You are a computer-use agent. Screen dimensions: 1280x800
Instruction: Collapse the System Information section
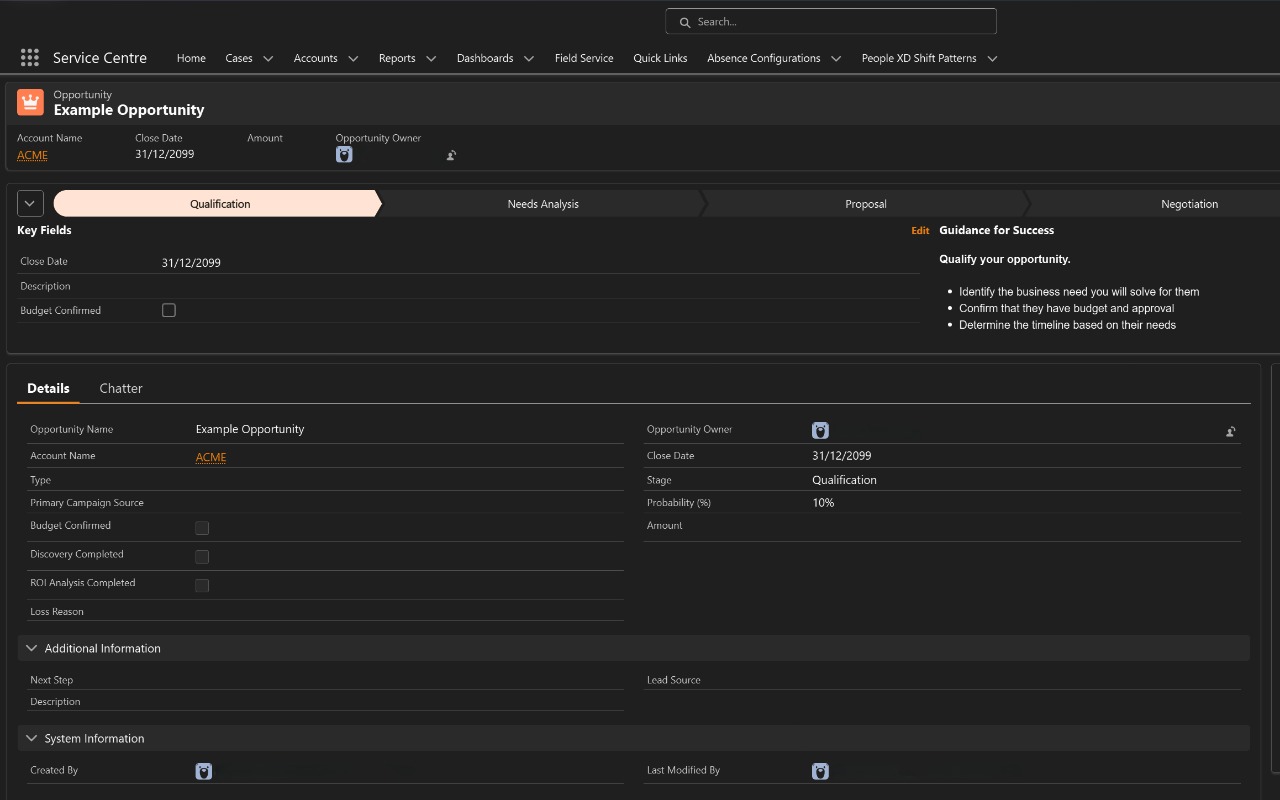click(x=32, y=738)
